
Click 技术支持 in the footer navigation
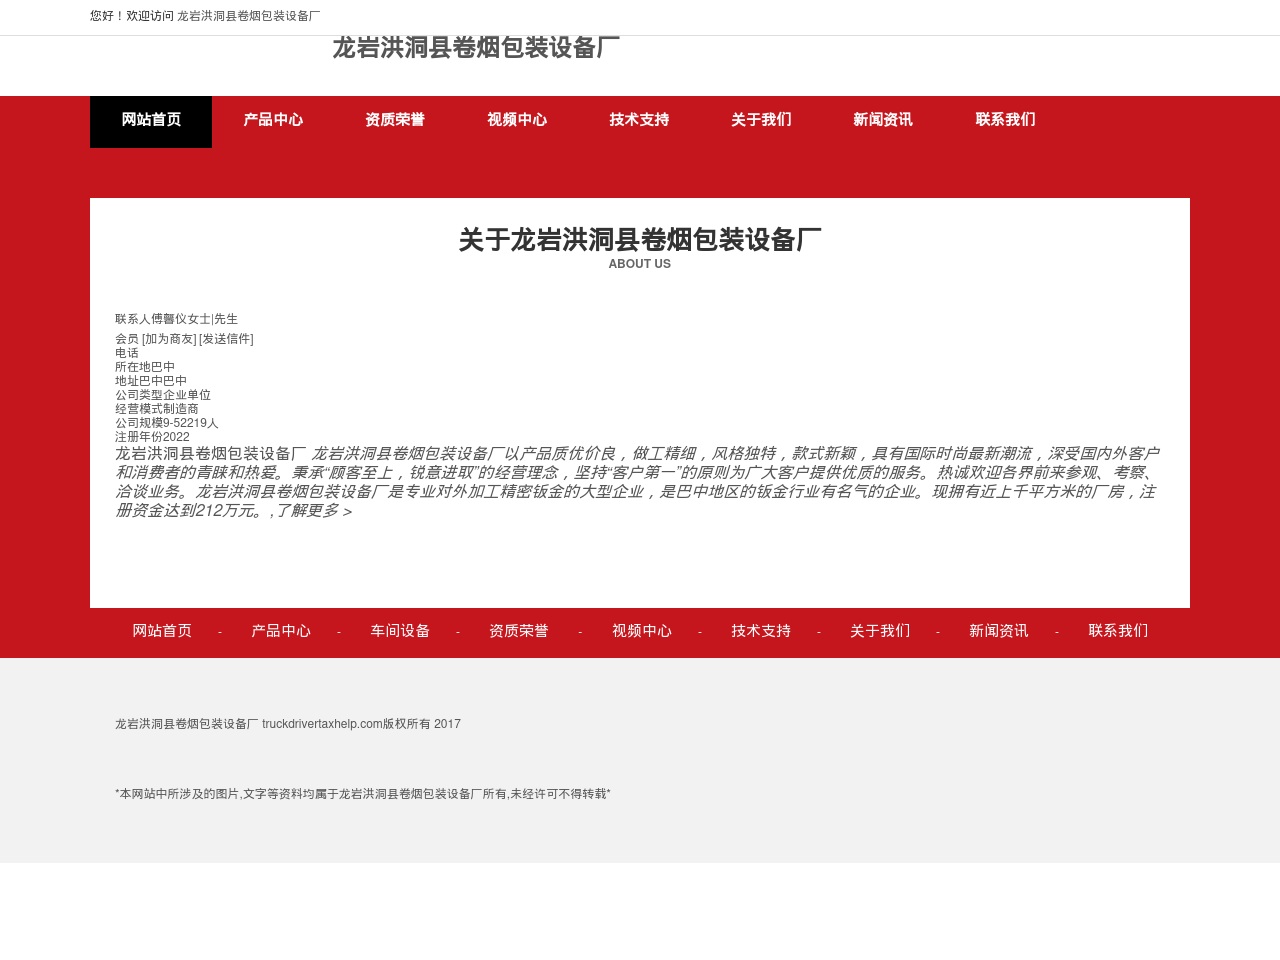click(x=761, y=631)
